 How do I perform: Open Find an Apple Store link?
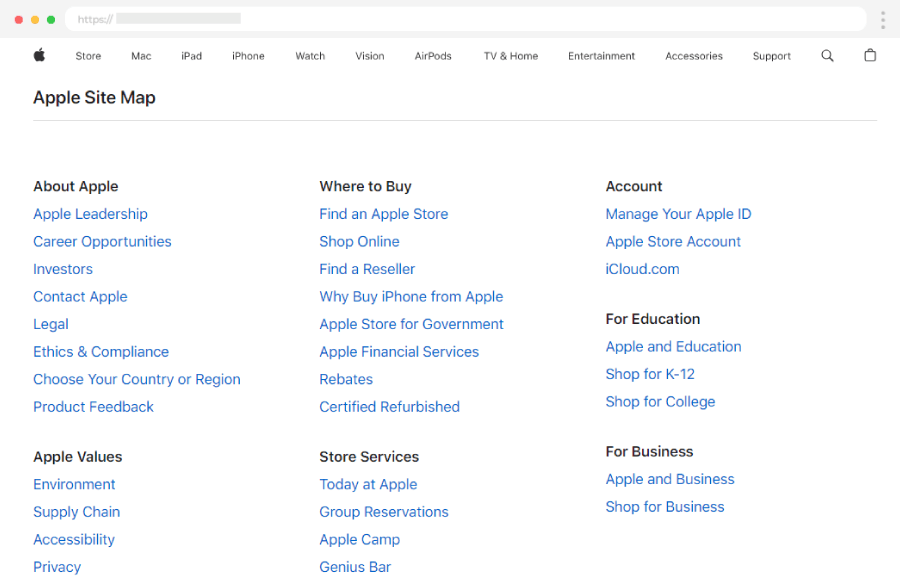coord(383,214)
